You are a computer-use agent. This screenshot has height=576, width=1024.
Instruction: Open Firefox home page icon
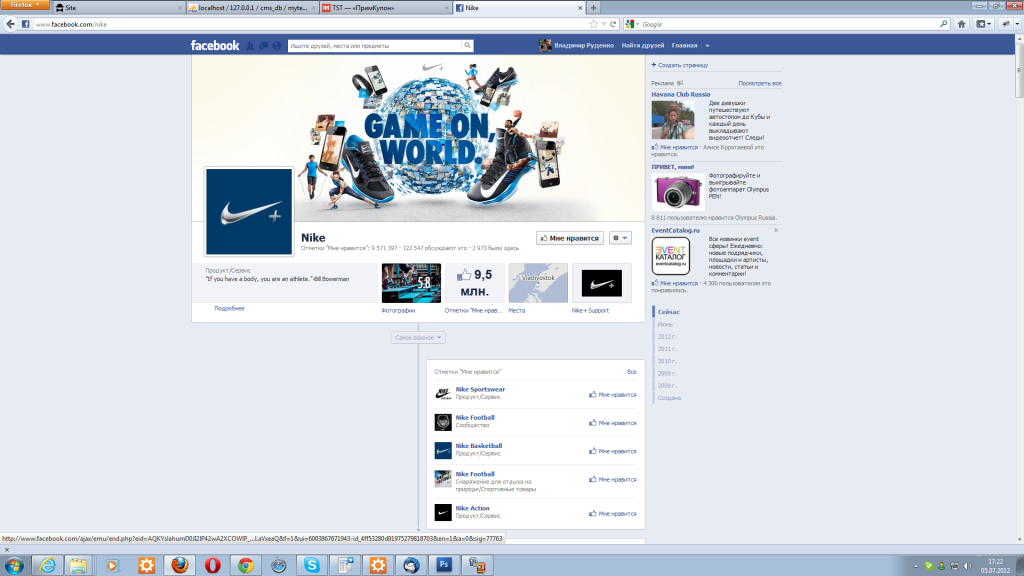[961, 24]
